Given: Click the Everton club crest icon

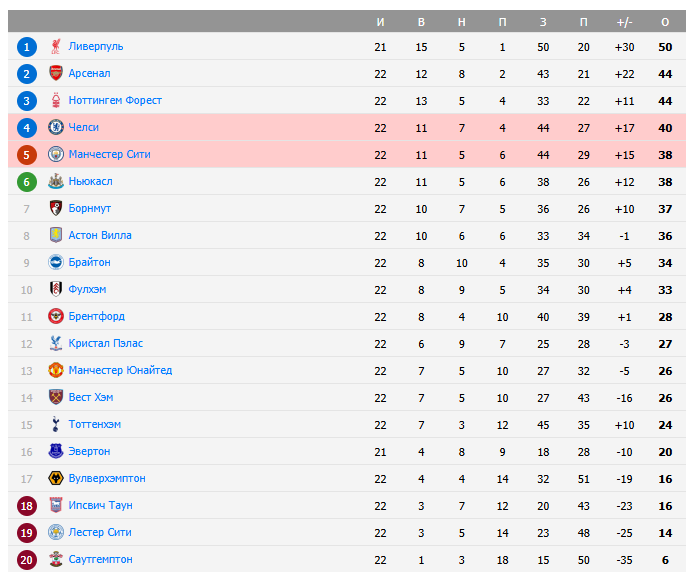Looking at the screenshot, I should [56, 452].
